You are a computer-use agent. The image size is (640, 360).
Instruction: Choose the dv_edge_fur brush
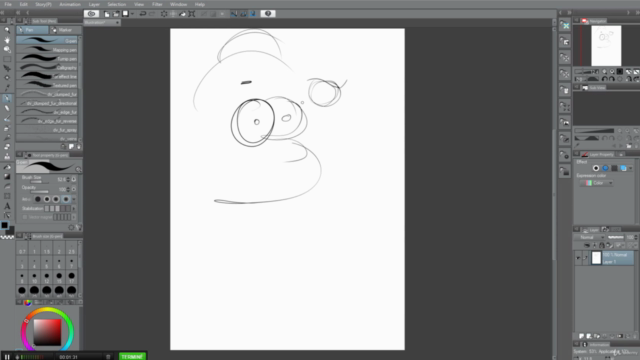pos(47,112)
